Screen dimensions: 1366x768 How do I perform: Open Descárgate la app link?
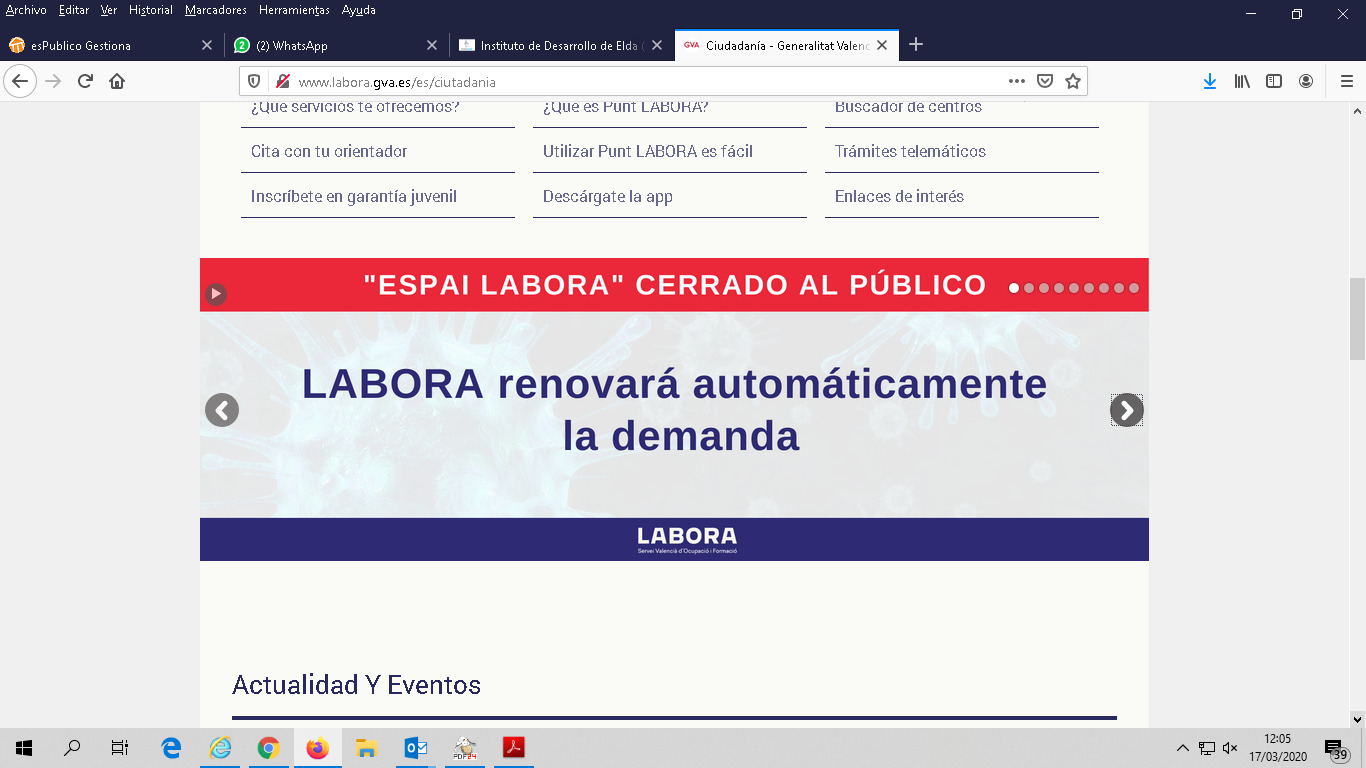pos(608,197)
